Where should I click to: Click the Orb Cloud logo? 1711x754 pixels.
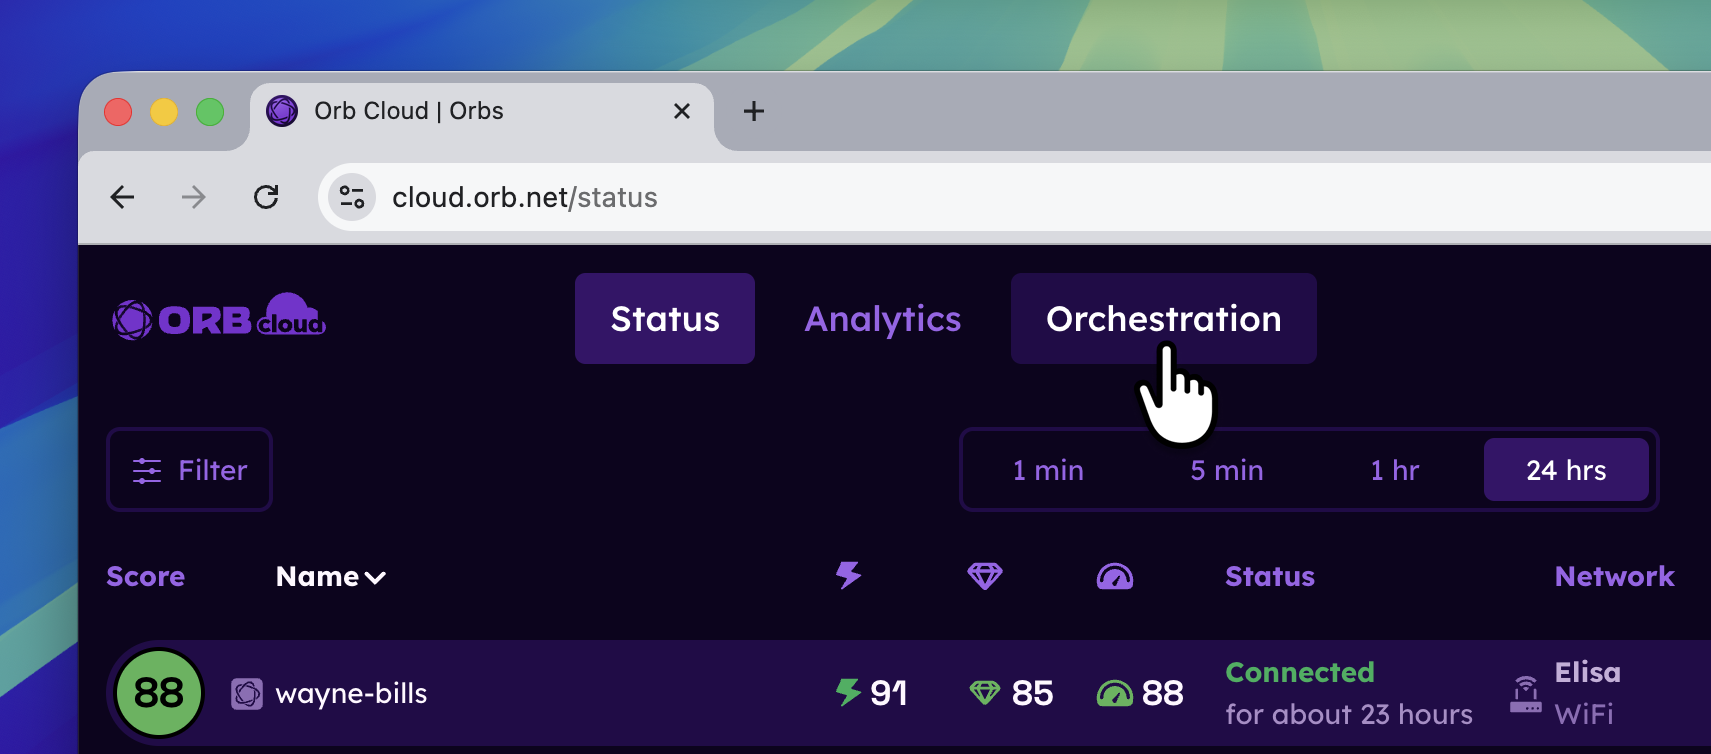tap(219, 318)
